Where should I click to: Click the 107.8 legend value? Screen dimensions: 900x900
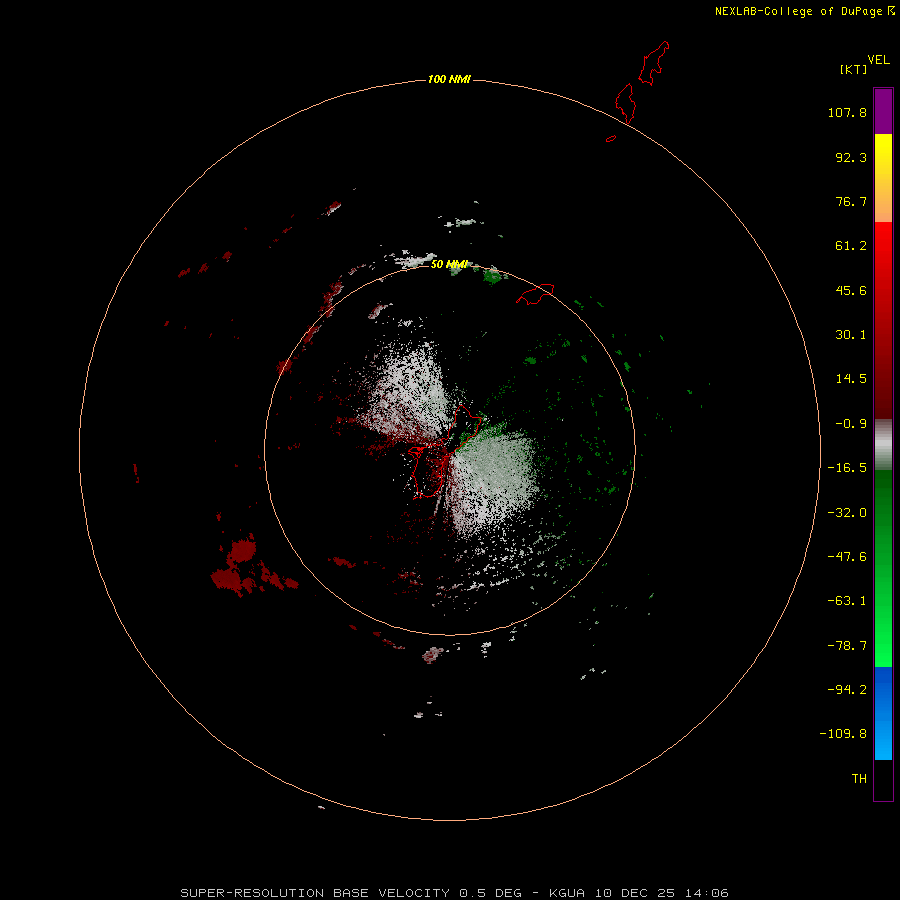pos(847,112)
